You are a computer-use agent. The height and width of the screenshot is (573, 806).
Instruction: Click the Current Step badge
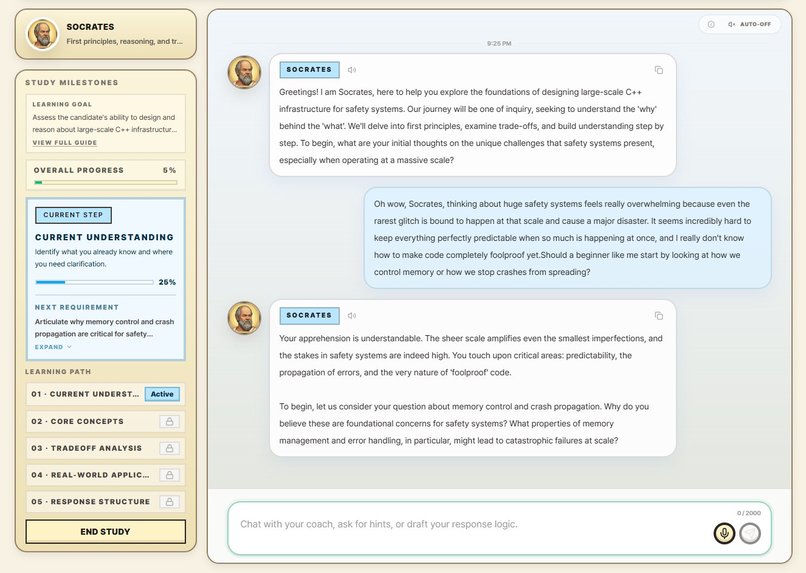coord(74,215)
